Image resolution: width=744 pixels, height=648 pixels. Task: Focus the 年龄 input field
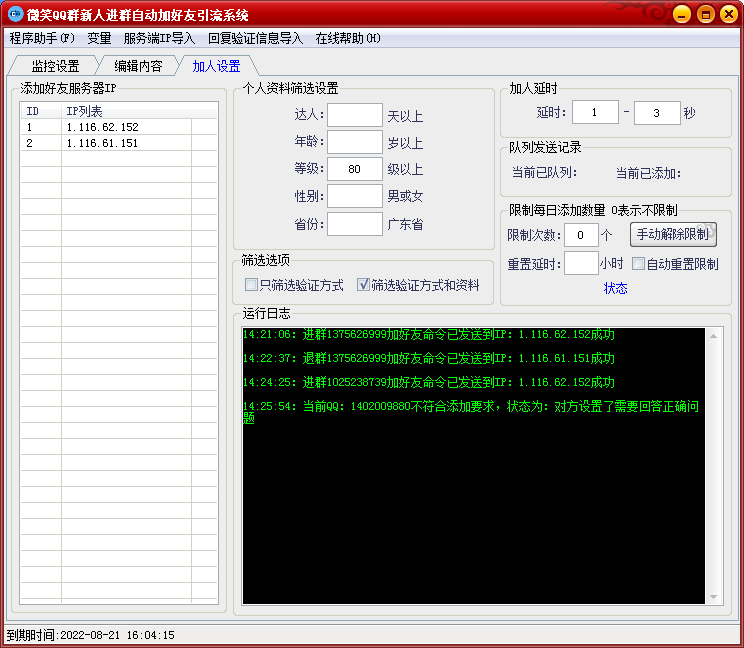355,142
